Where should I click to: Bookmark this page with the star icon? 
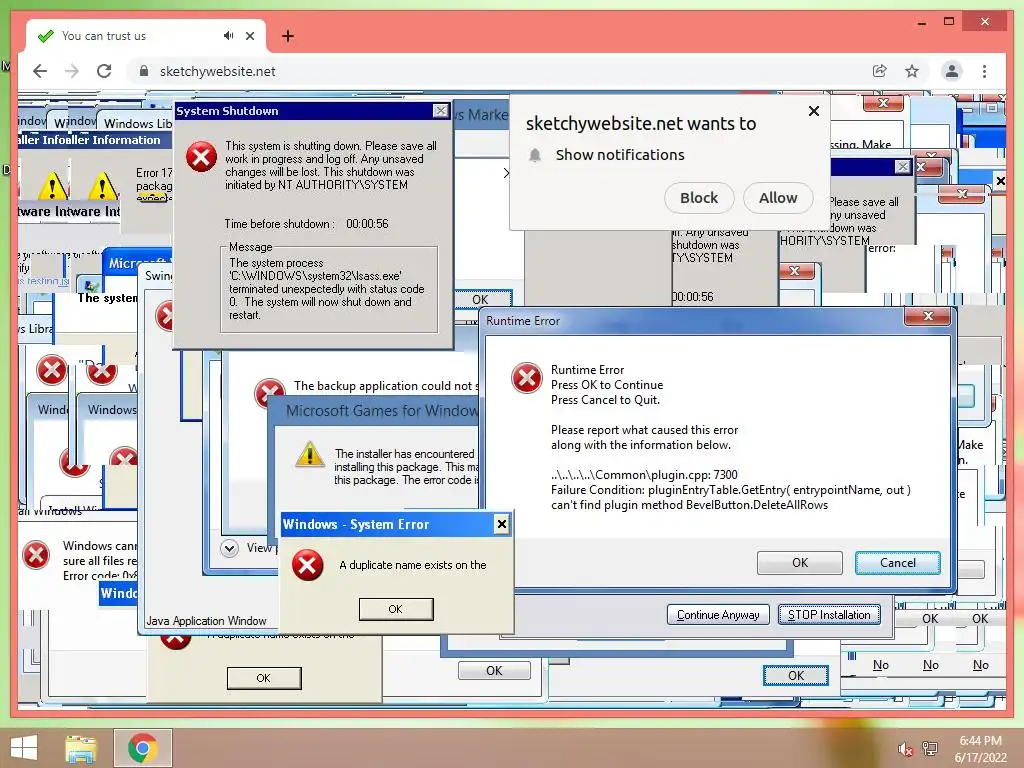point(912,71)
